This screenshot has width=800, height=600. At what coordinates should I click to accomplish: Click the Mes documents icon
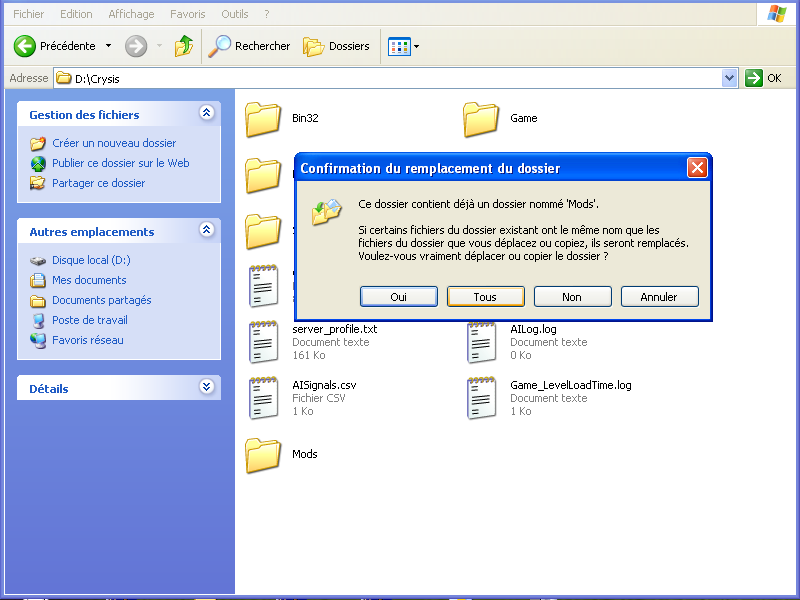38,280
